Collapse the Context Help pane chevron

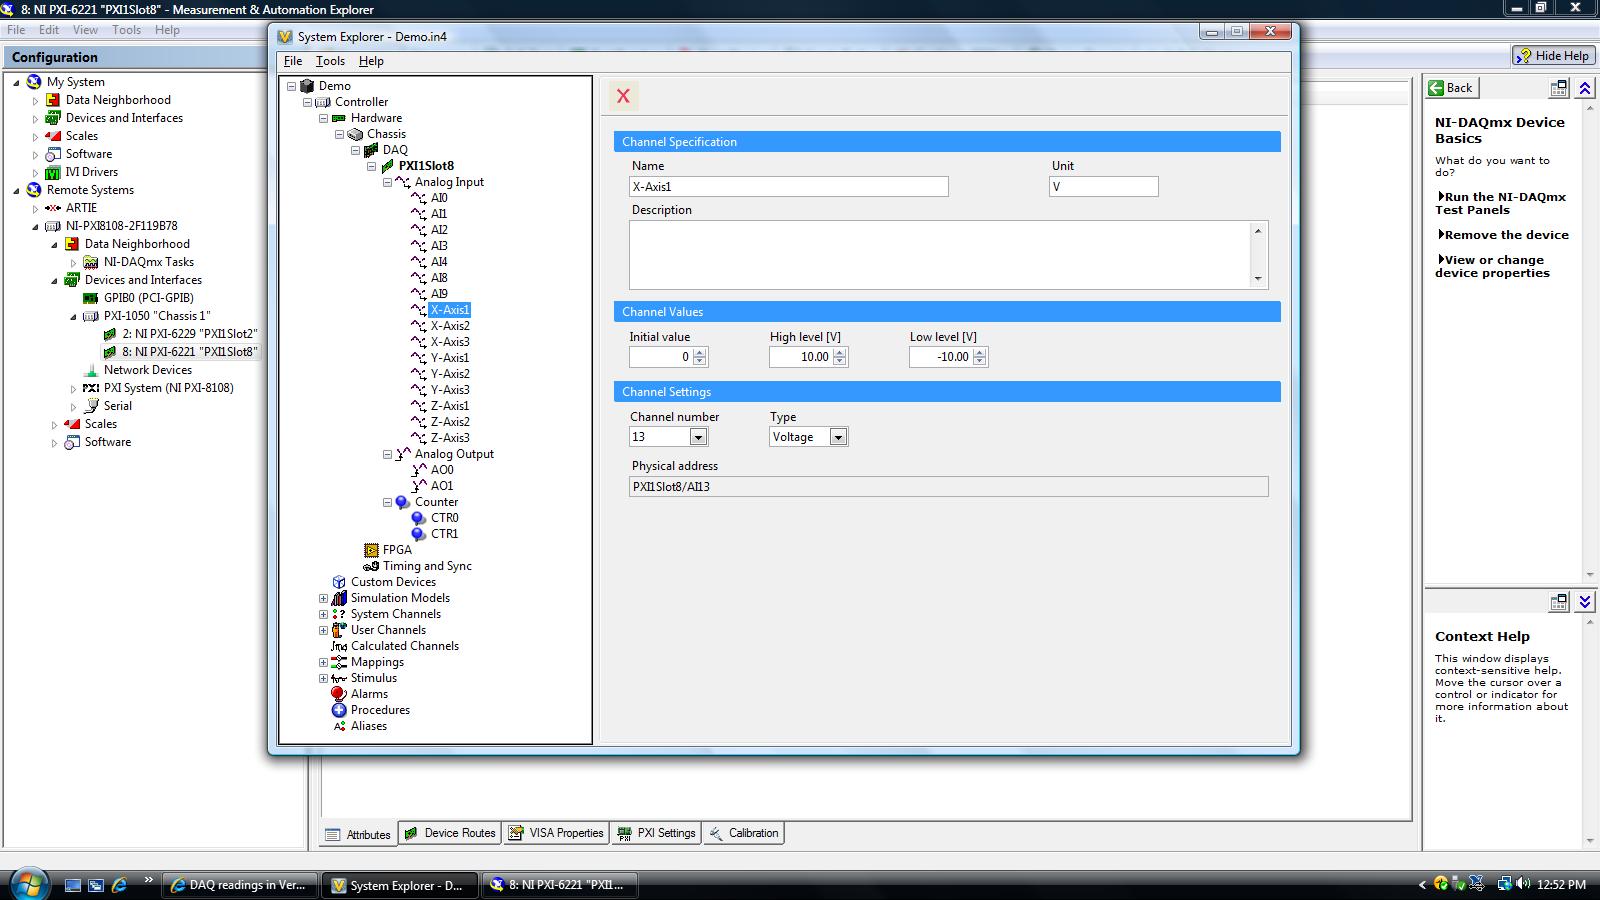pyautogui.click(x=1585, y=602)
